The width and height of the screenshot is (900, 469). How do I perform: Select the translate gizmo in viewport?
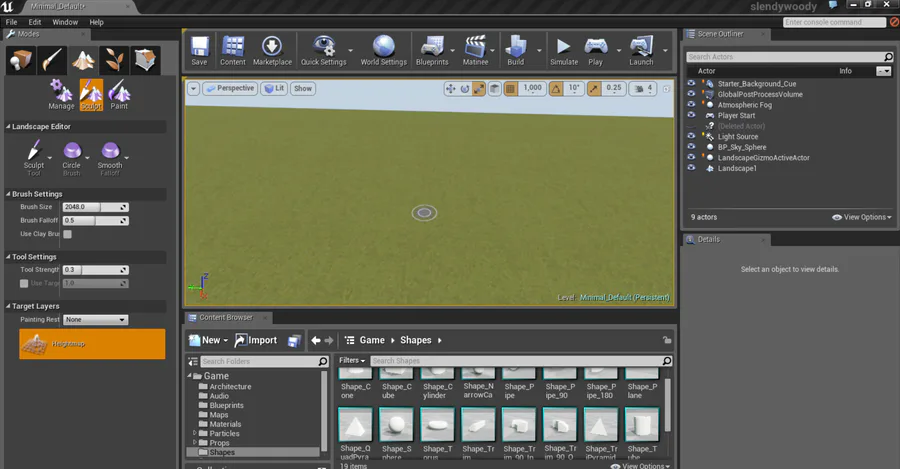[x=451, y=88]
